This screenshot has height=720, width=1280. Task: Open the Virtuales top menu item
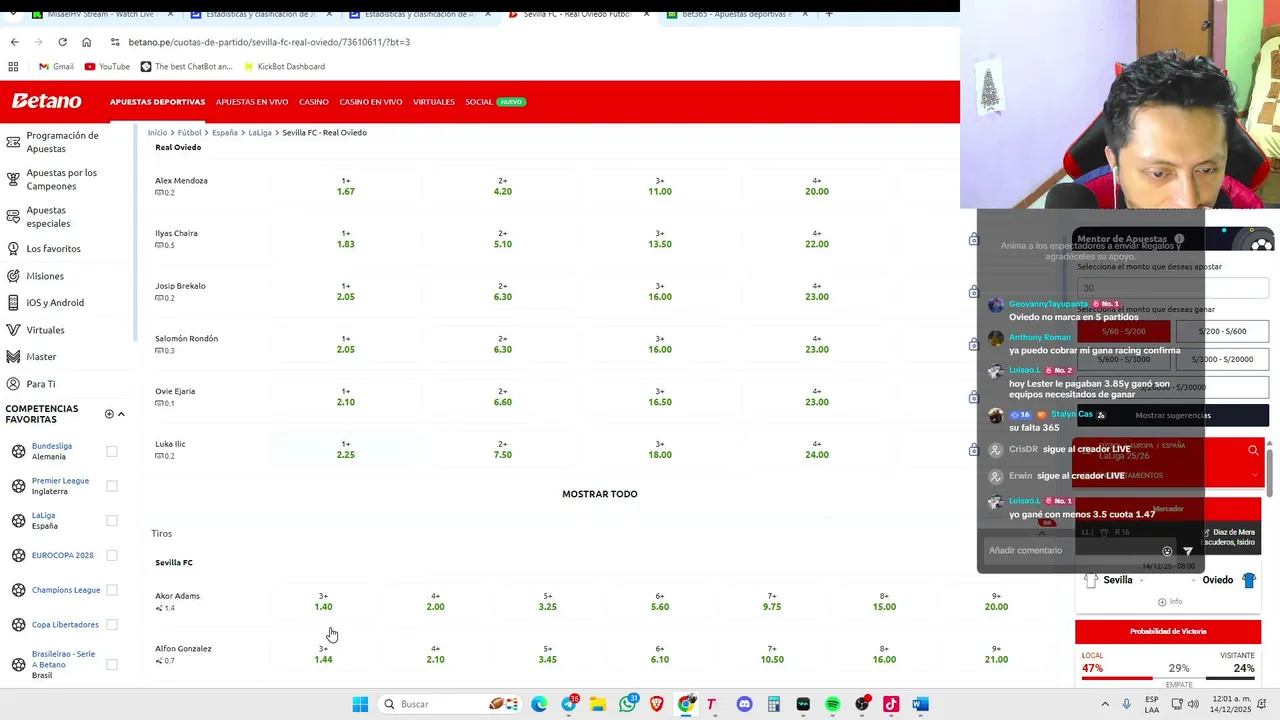[x=434, y=102]
